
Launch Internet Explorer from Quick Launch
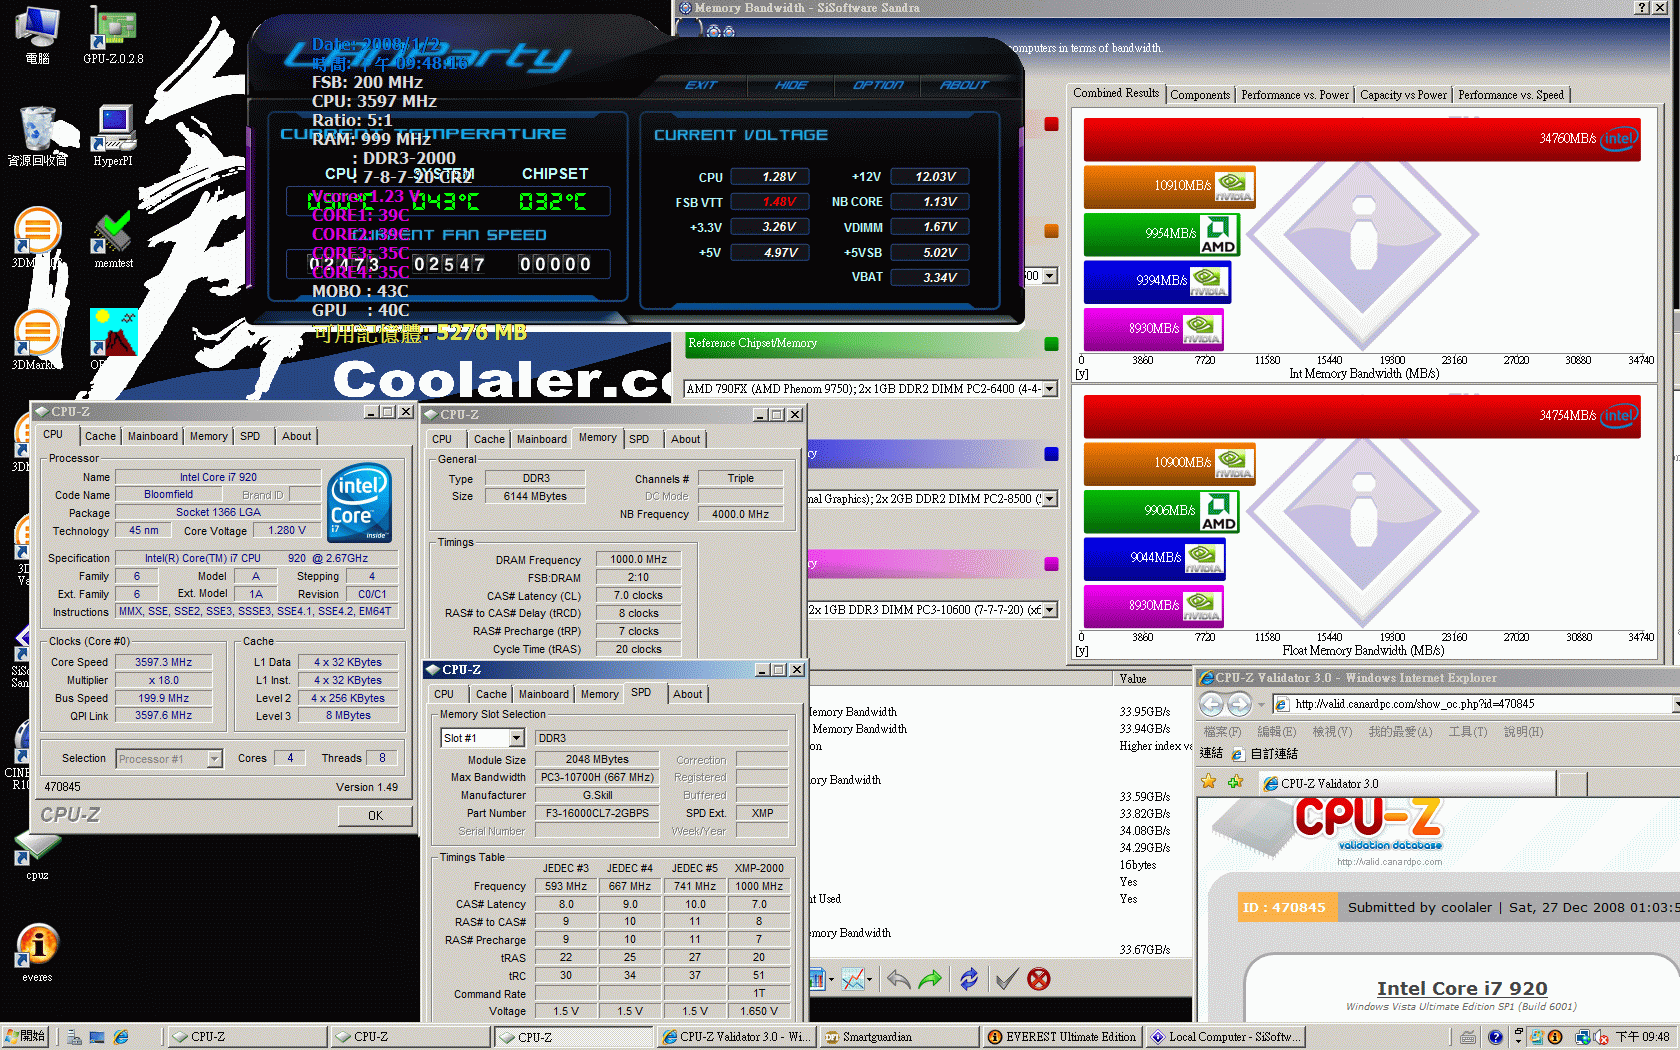pyautogui.click(x=121, y=1037)
